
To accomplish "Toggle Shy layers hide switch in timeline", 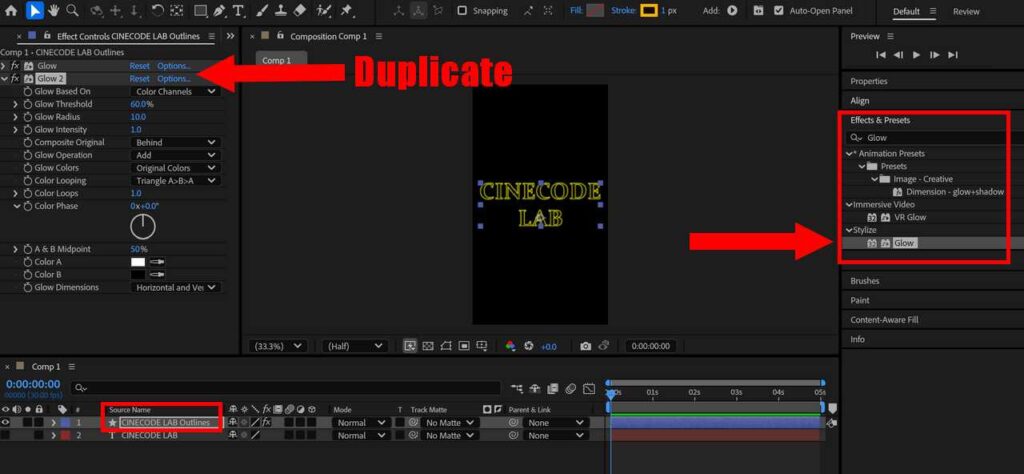I will pos(536,389).
